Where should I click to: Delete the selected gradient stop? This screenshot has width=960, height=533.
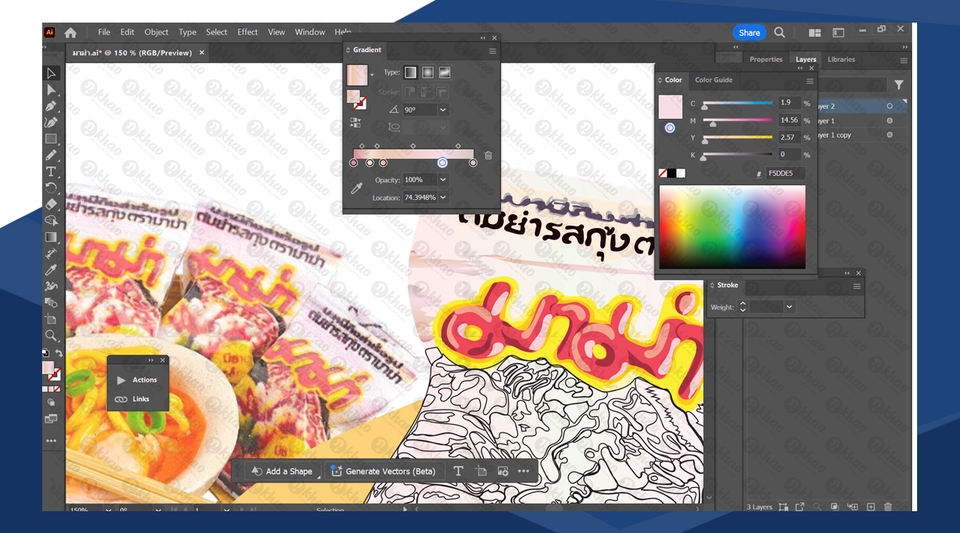pos(488,155)
